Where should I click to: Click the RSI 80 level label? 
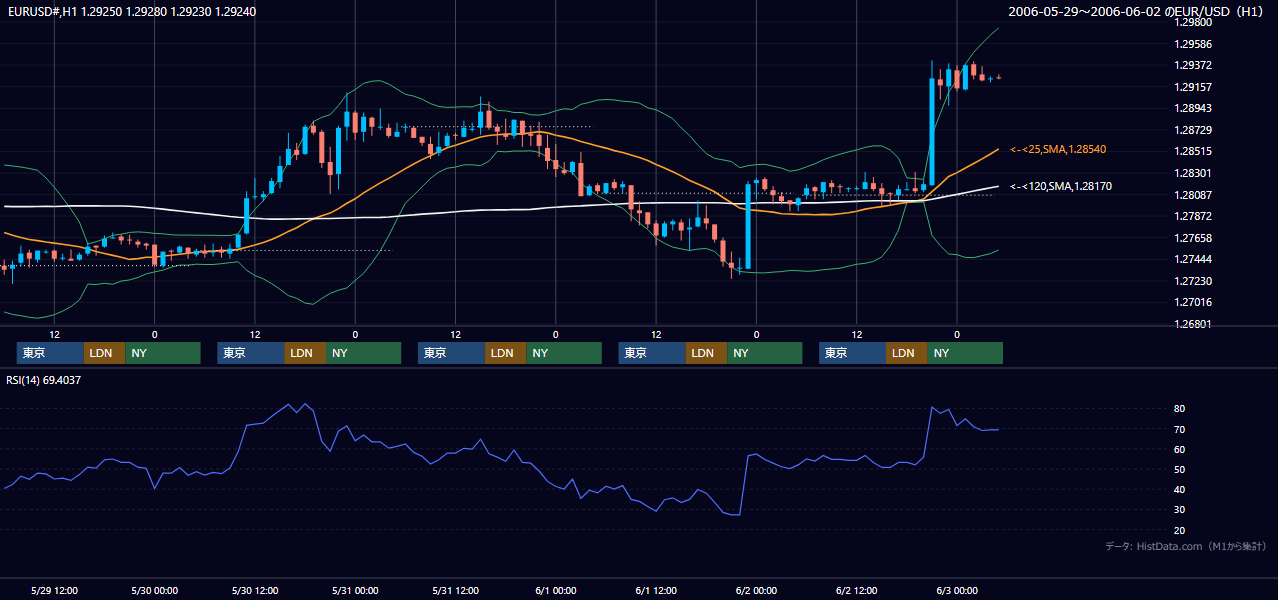[1179, 409]
